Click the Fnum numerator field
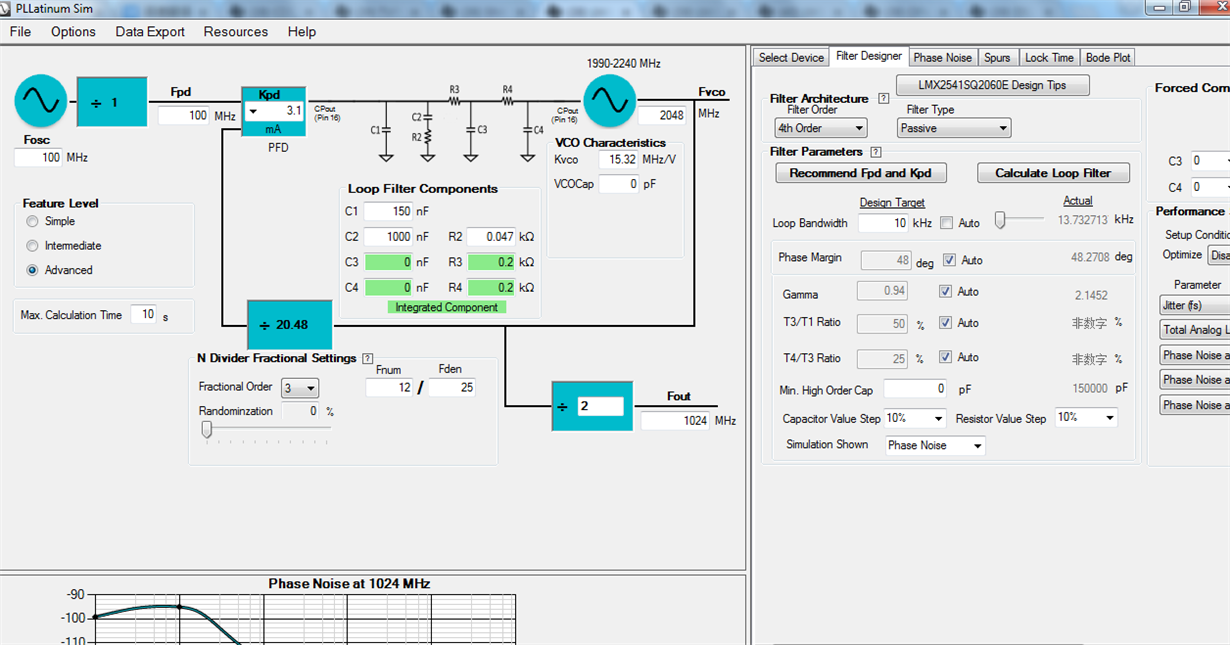 pyautogui.click(x=390, y=388)
